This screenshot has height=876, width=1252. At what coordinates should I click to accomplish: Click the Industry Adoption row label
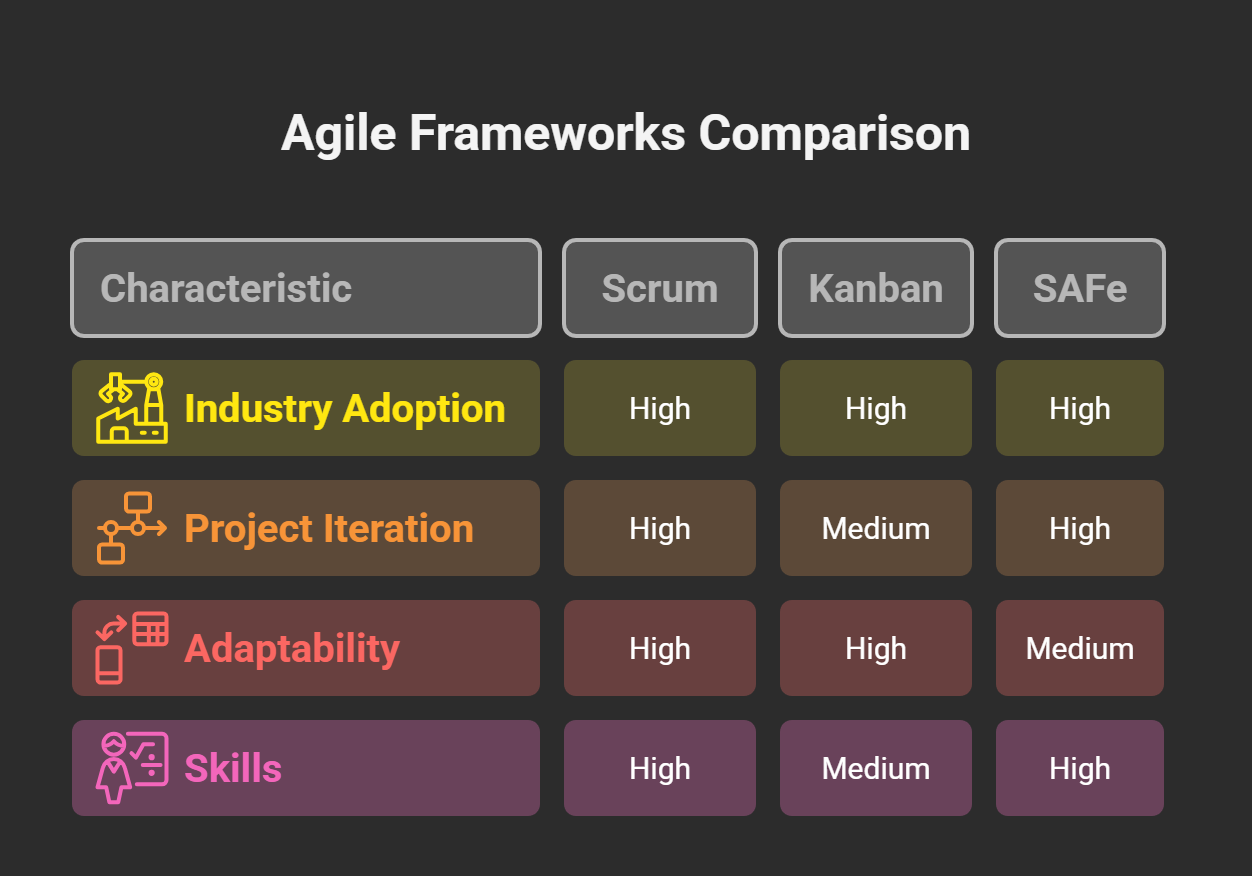tap(345, 408)
